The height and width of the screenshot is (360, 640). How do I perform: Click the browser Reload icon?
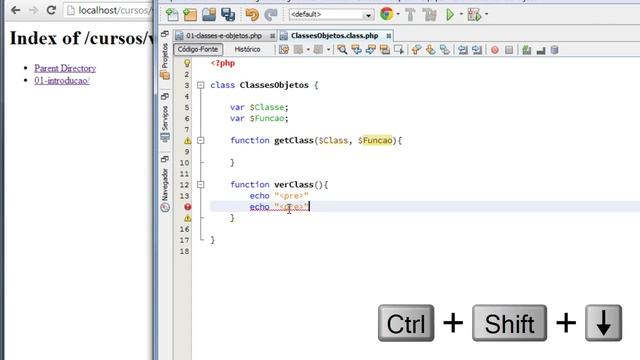pyautogui.click(x=51, y=10)
